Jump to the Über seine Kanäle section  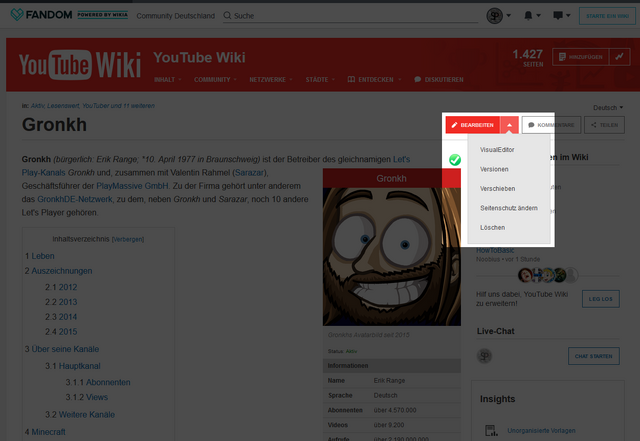pyautogui.click(x=65, y=349)
